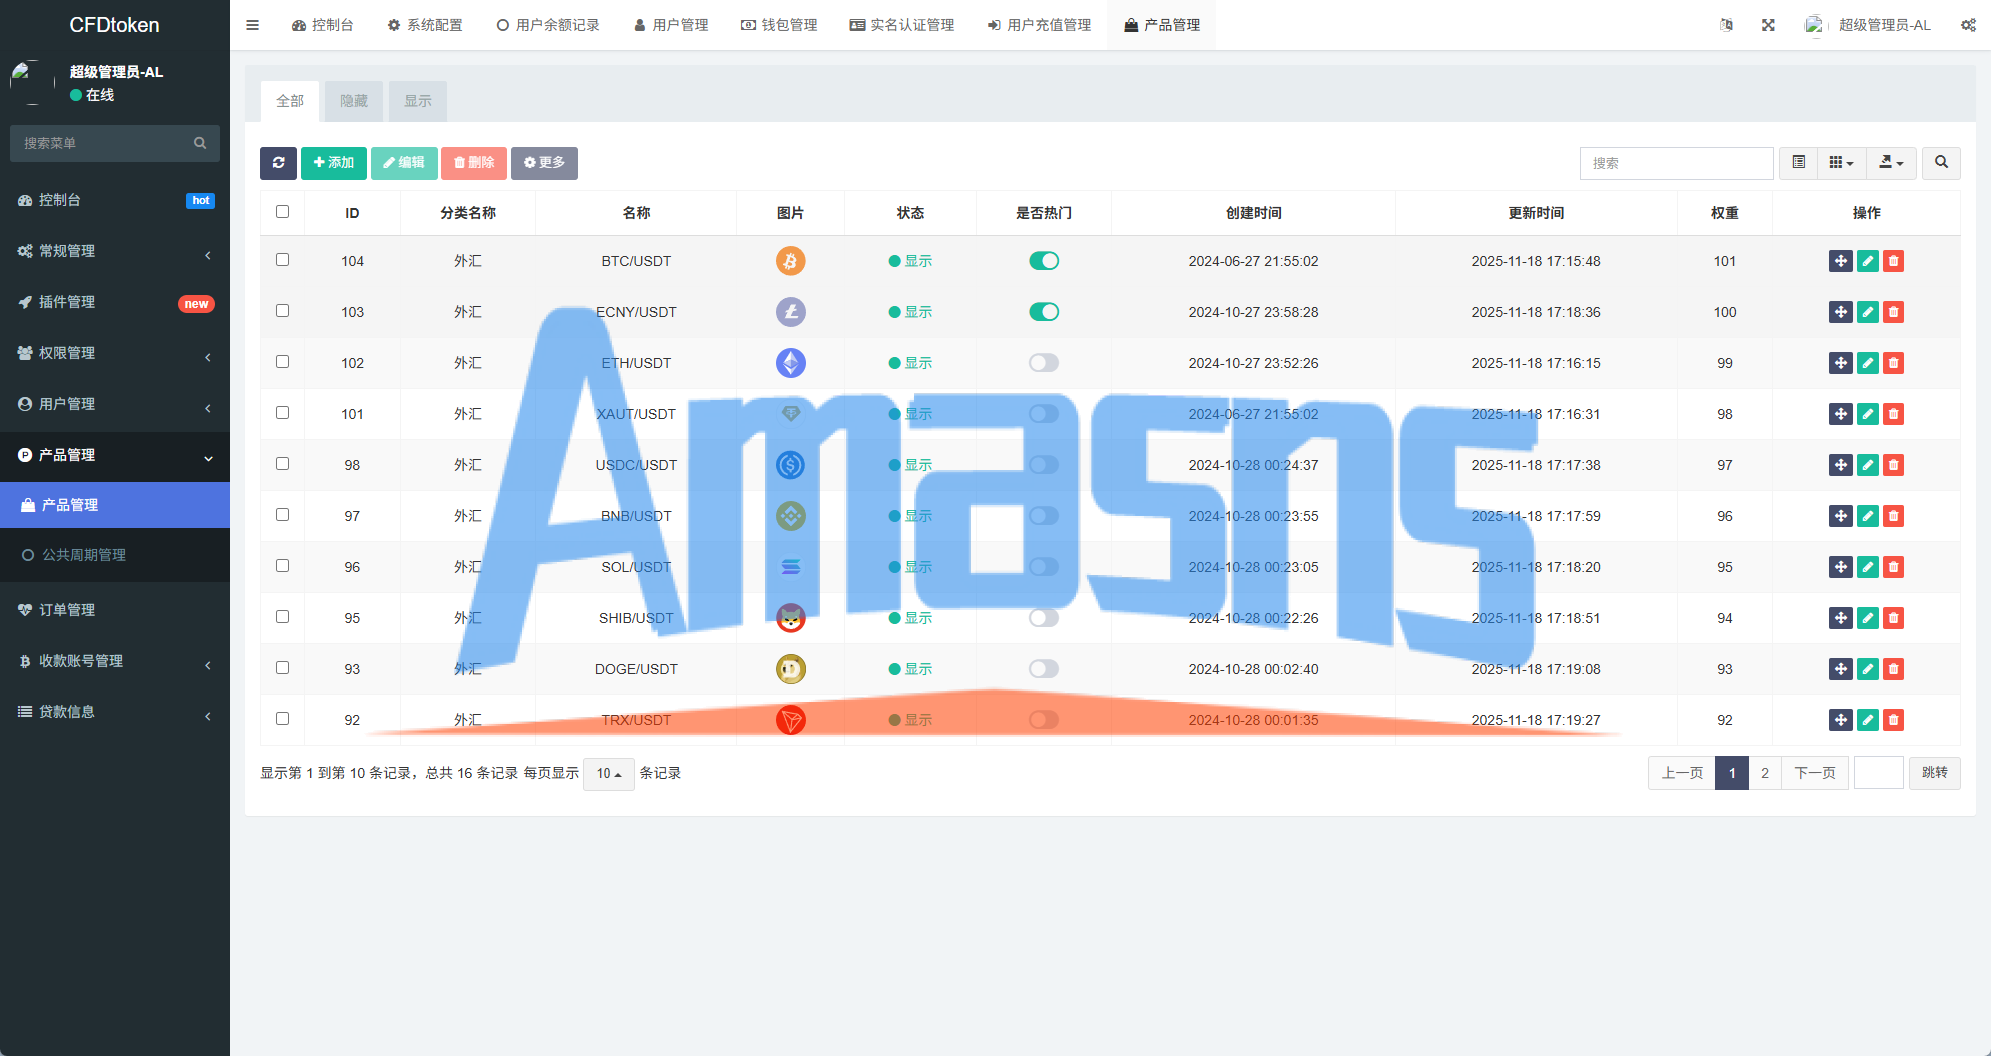
Task: Click the refresh table button
Action: coord(278,163)
